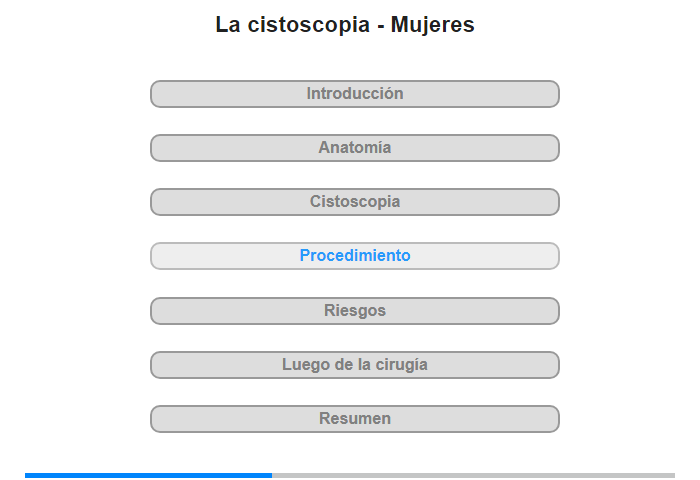700x480 pixels.
Task: Open the Introducción section
Action: [x=354, y=94]
